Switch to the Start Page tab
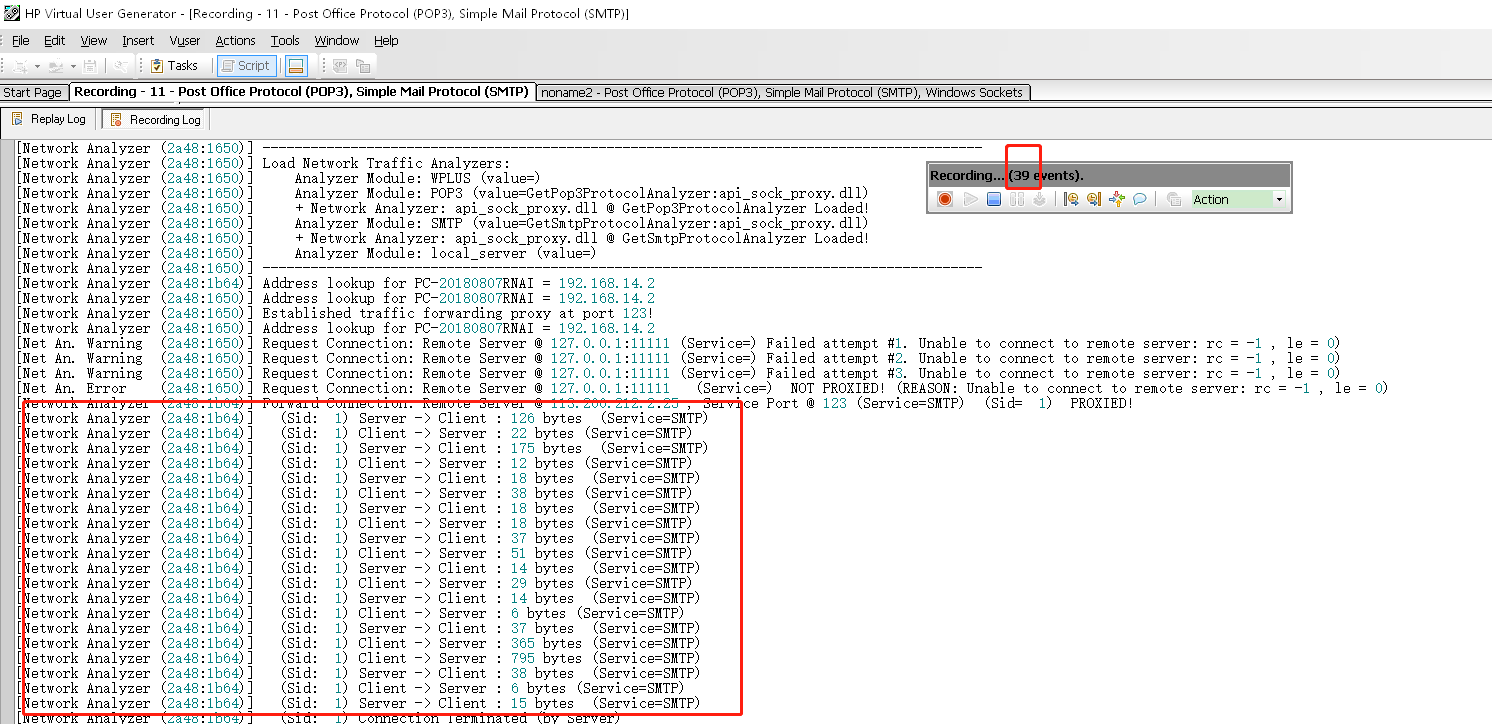Screen dimensions: 1492x724 [33, 92]
